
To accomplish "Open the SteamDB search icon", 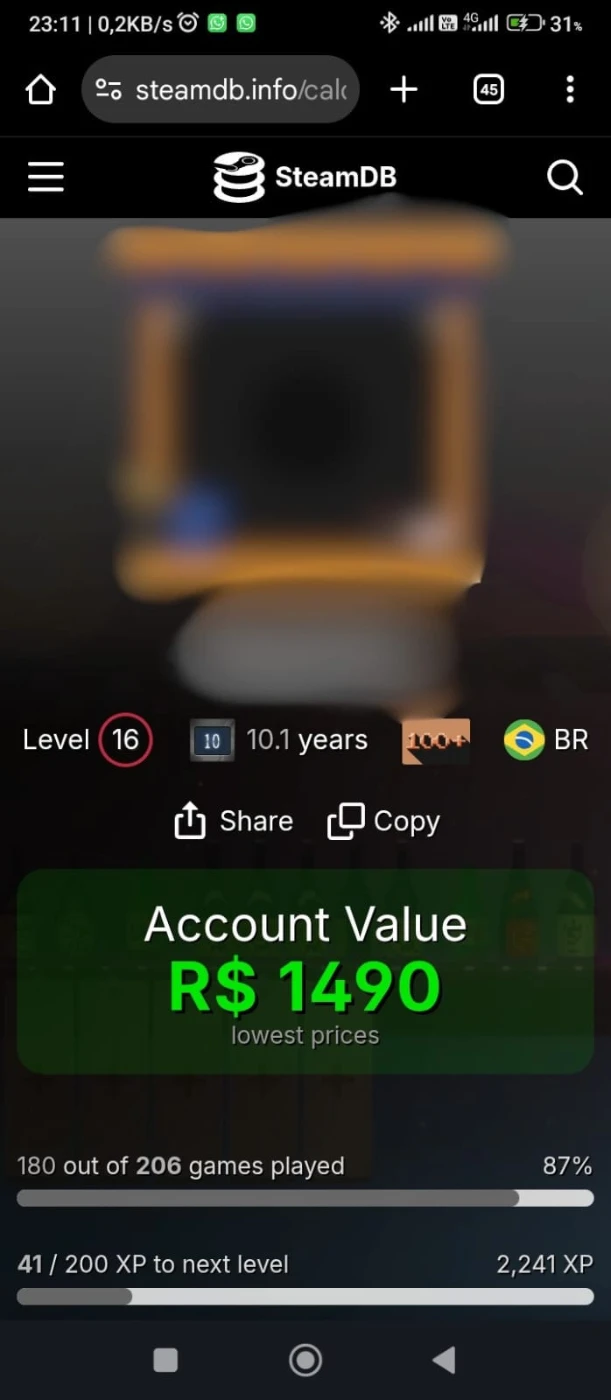I will 565,178.
